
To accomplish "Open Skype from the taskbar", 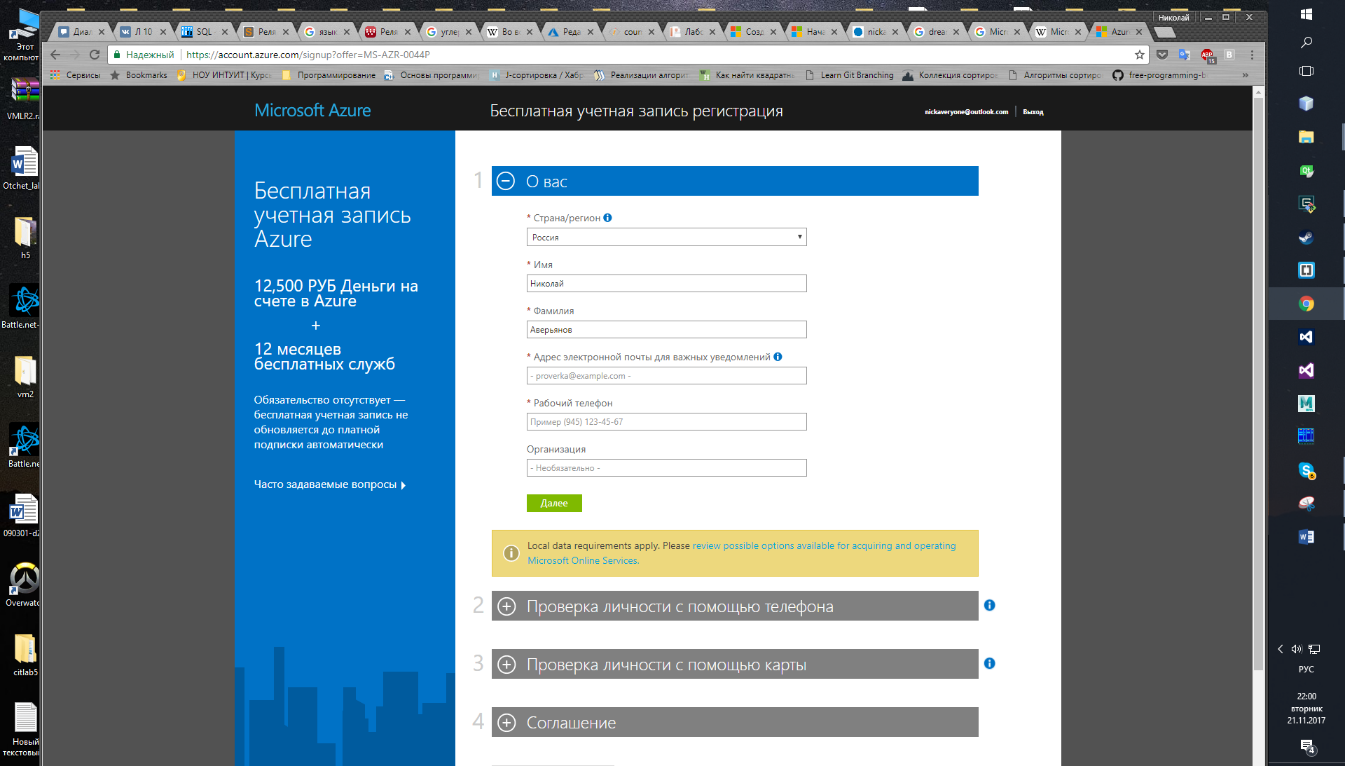I will (1306, 470).
